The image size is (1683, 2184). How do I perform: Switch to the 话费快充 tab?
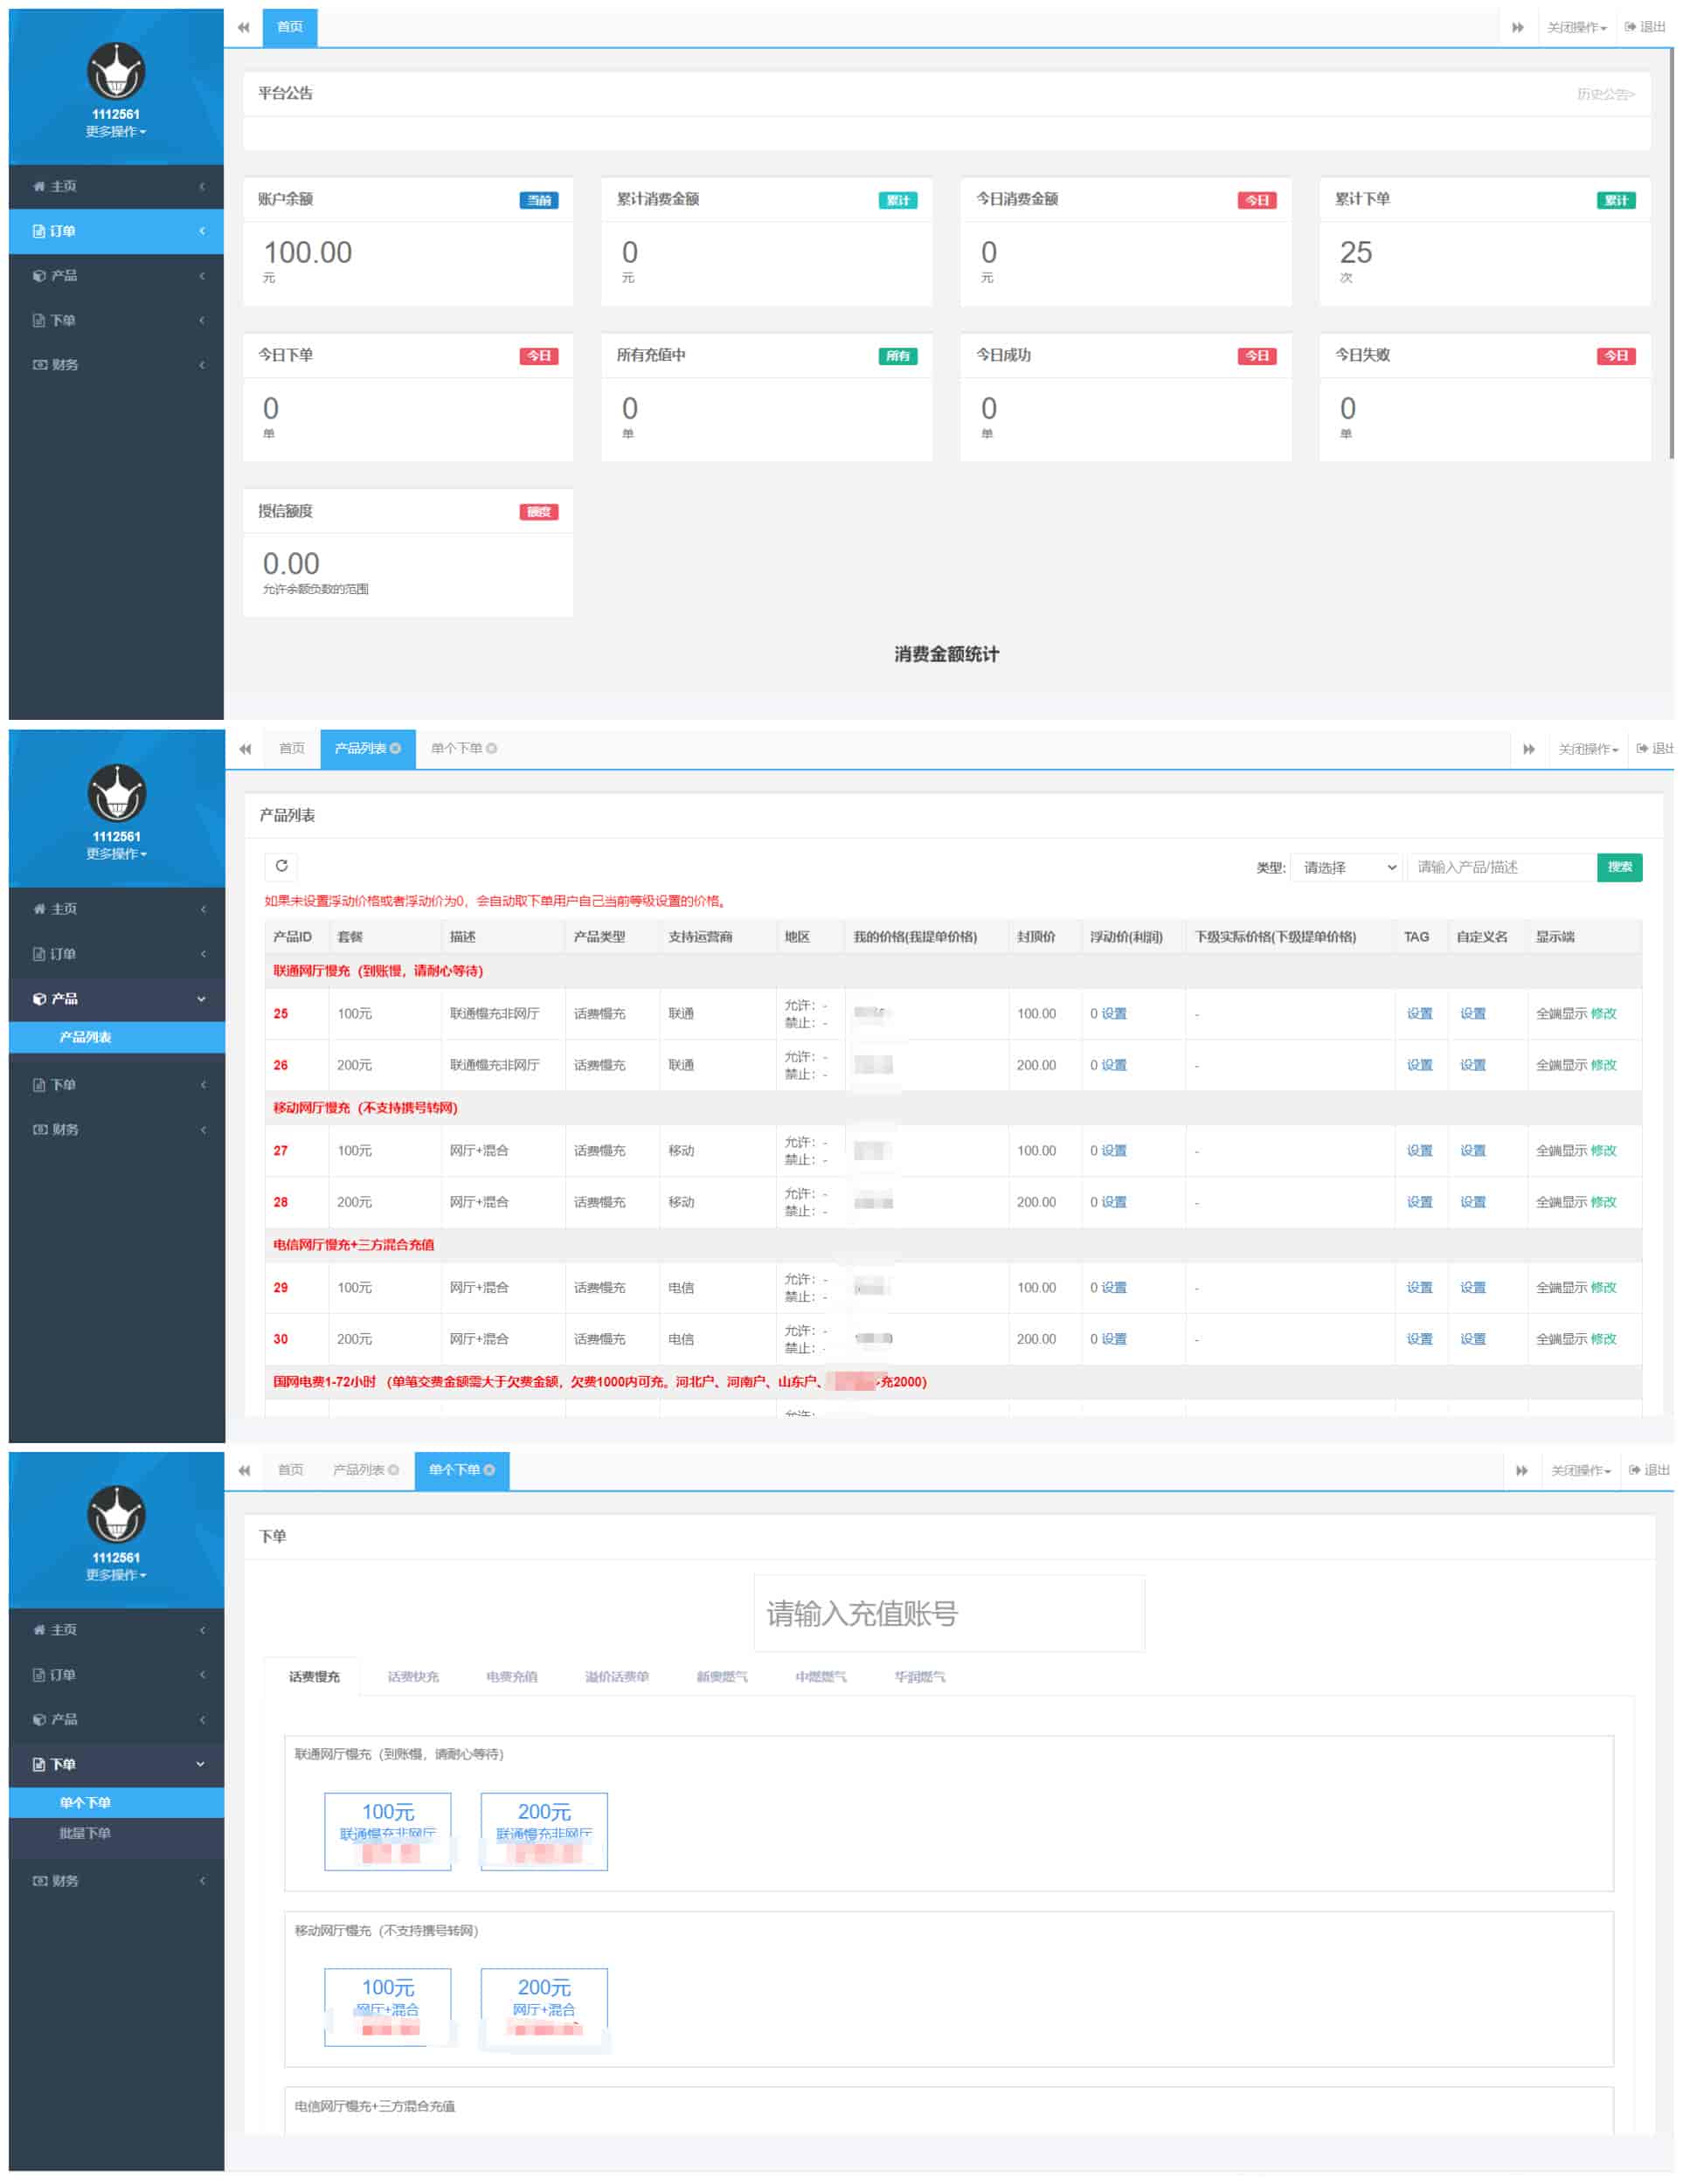413,1677
